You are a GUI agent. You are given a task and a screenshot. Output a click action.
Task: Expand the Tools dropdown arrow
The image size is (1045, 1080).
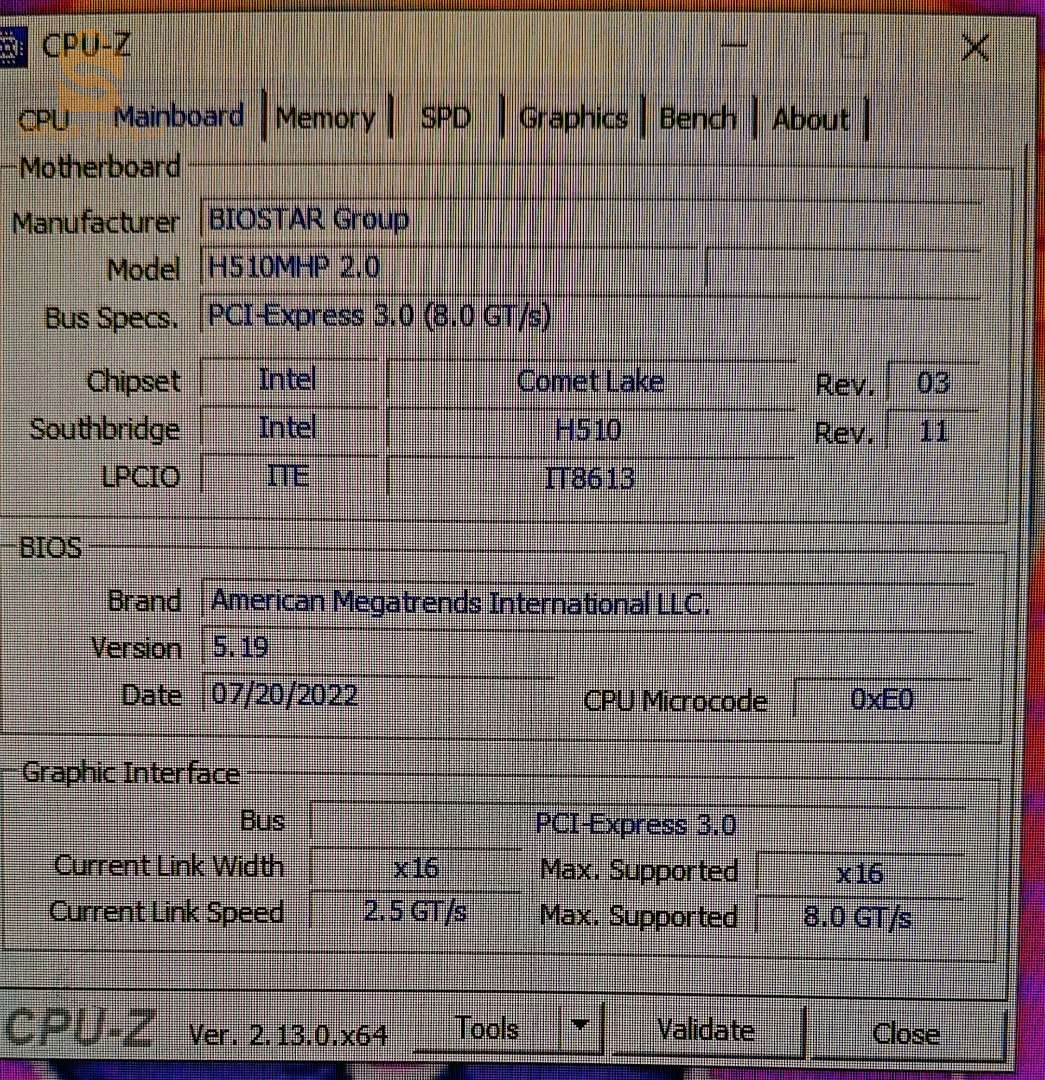pos(580,1027)
